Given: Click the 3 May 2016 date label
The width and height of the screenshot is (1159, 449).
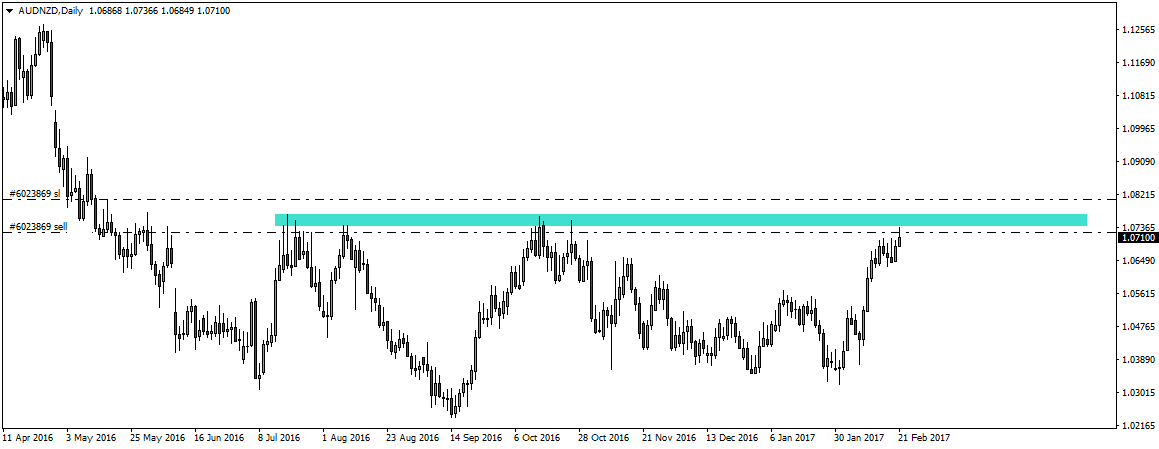Looking at the screenshot, I should pyautogui.click(x=91, y=438).
